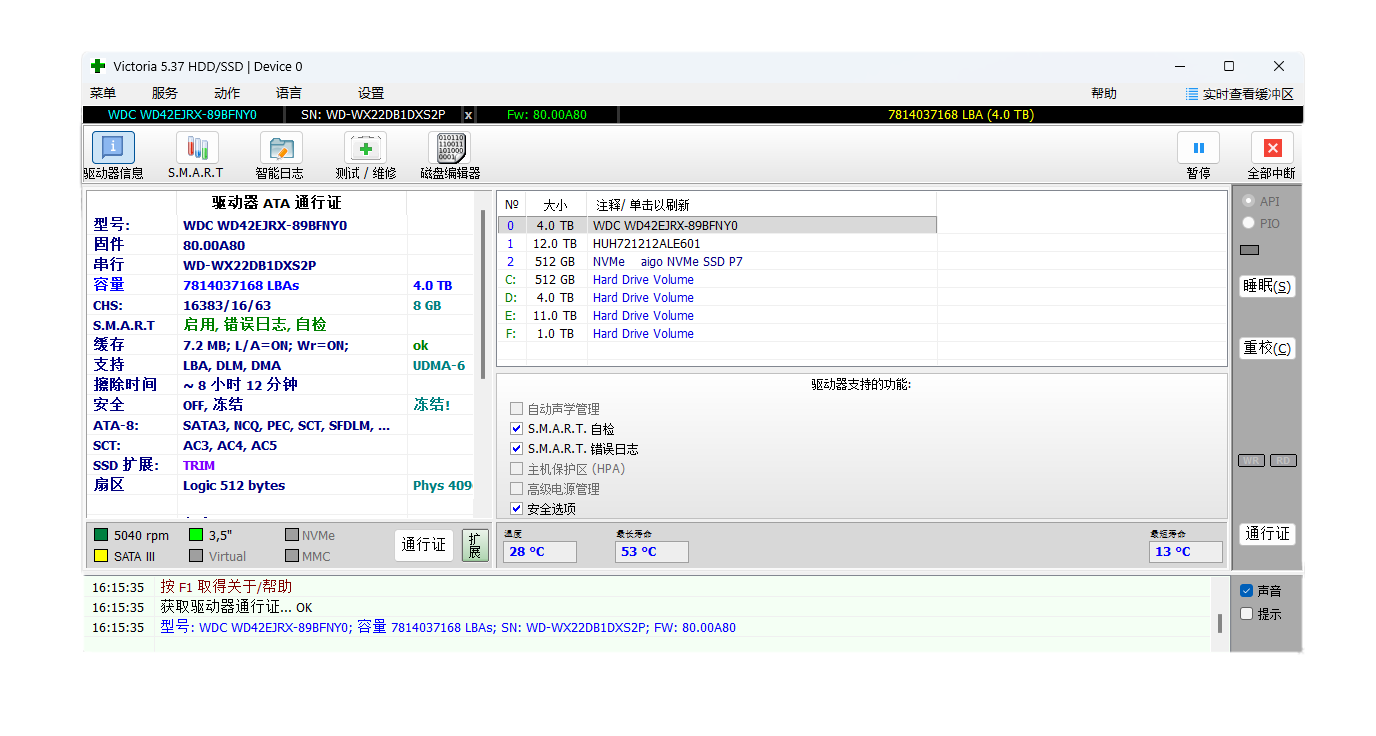Open the 磁盘编辑器 disk editor icon

tap(449, 148)
